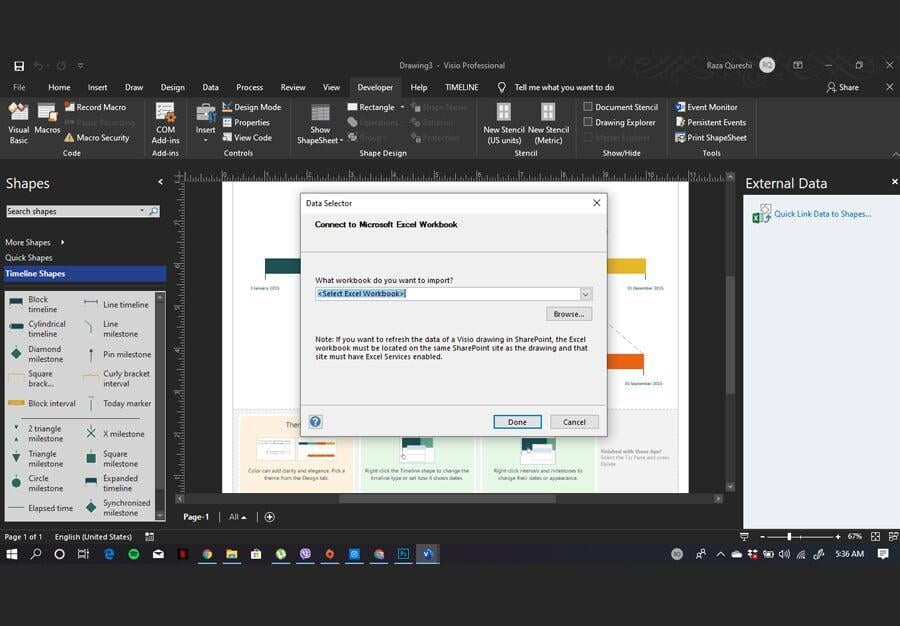Toggle Design Mode in Controls group
The image size is (900, 626).
coord(251,107)
